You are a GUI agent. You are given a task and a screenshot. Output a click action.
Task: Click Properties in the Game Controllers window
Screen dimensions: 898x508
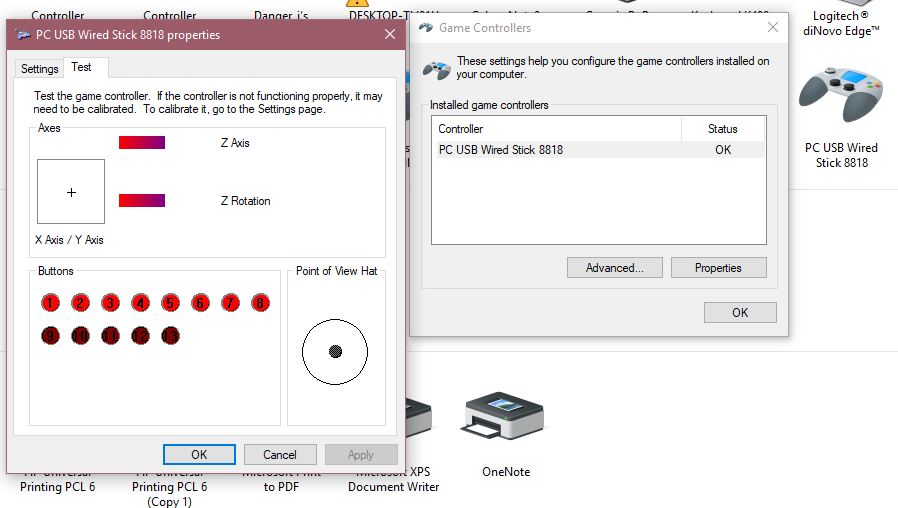(x=718, y=267)
